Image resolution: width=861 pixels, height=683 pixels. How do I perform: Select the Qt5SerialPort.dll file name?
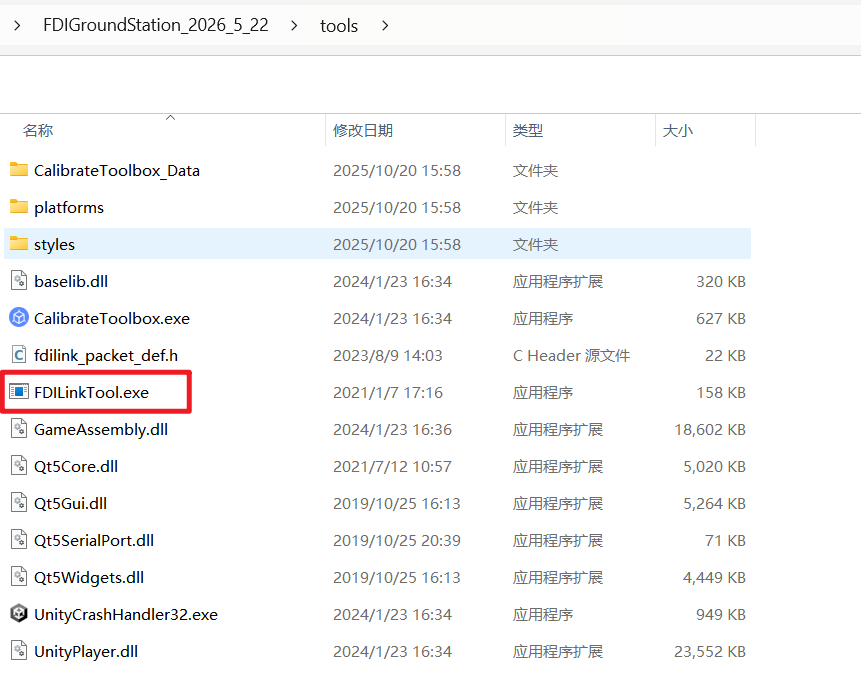tap(94, 540)
